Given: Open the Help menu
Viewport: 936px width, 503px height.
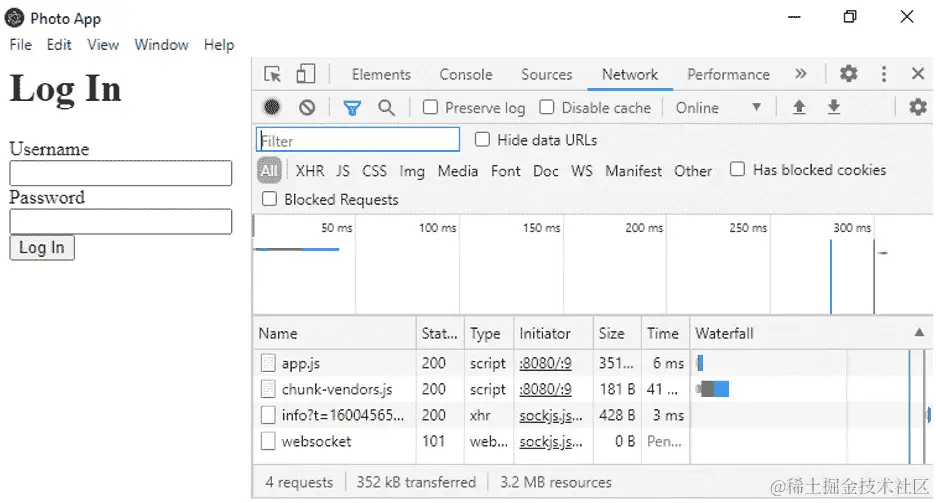Looking at the screenshot, I should pos(219,45).
